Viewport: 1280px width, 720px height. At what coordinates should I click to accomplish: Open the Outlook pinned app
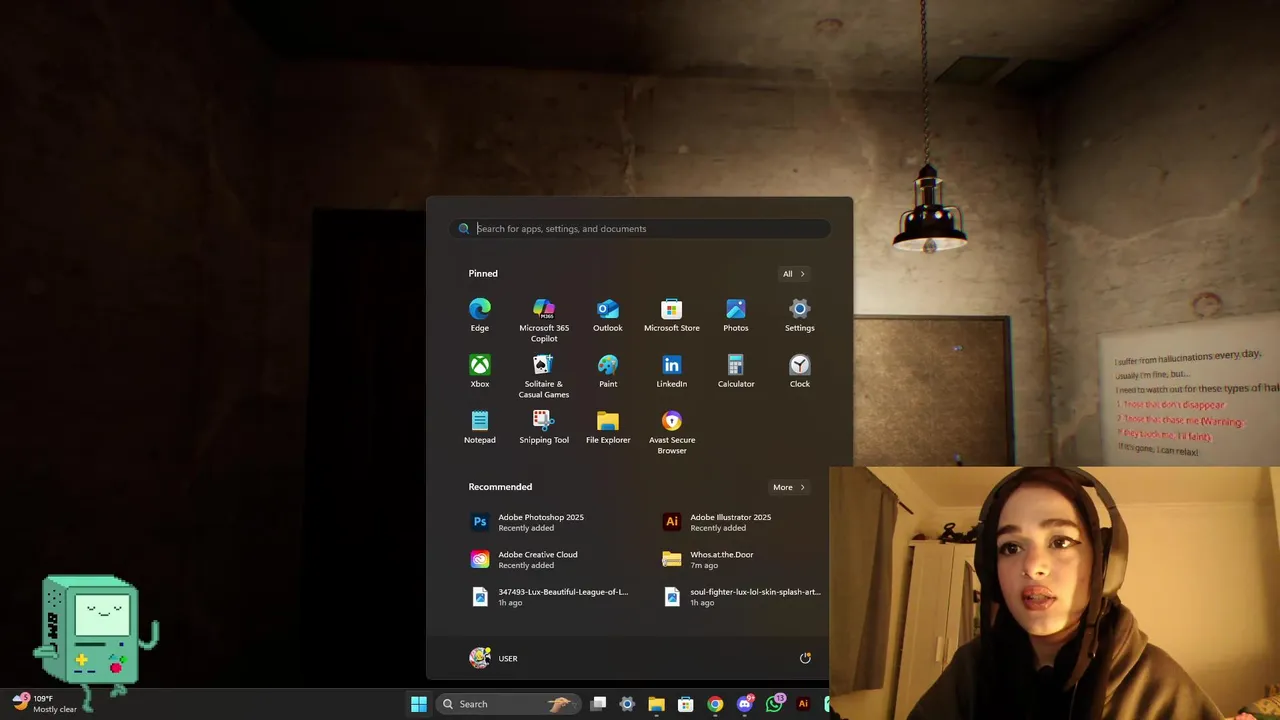point(608,315)
